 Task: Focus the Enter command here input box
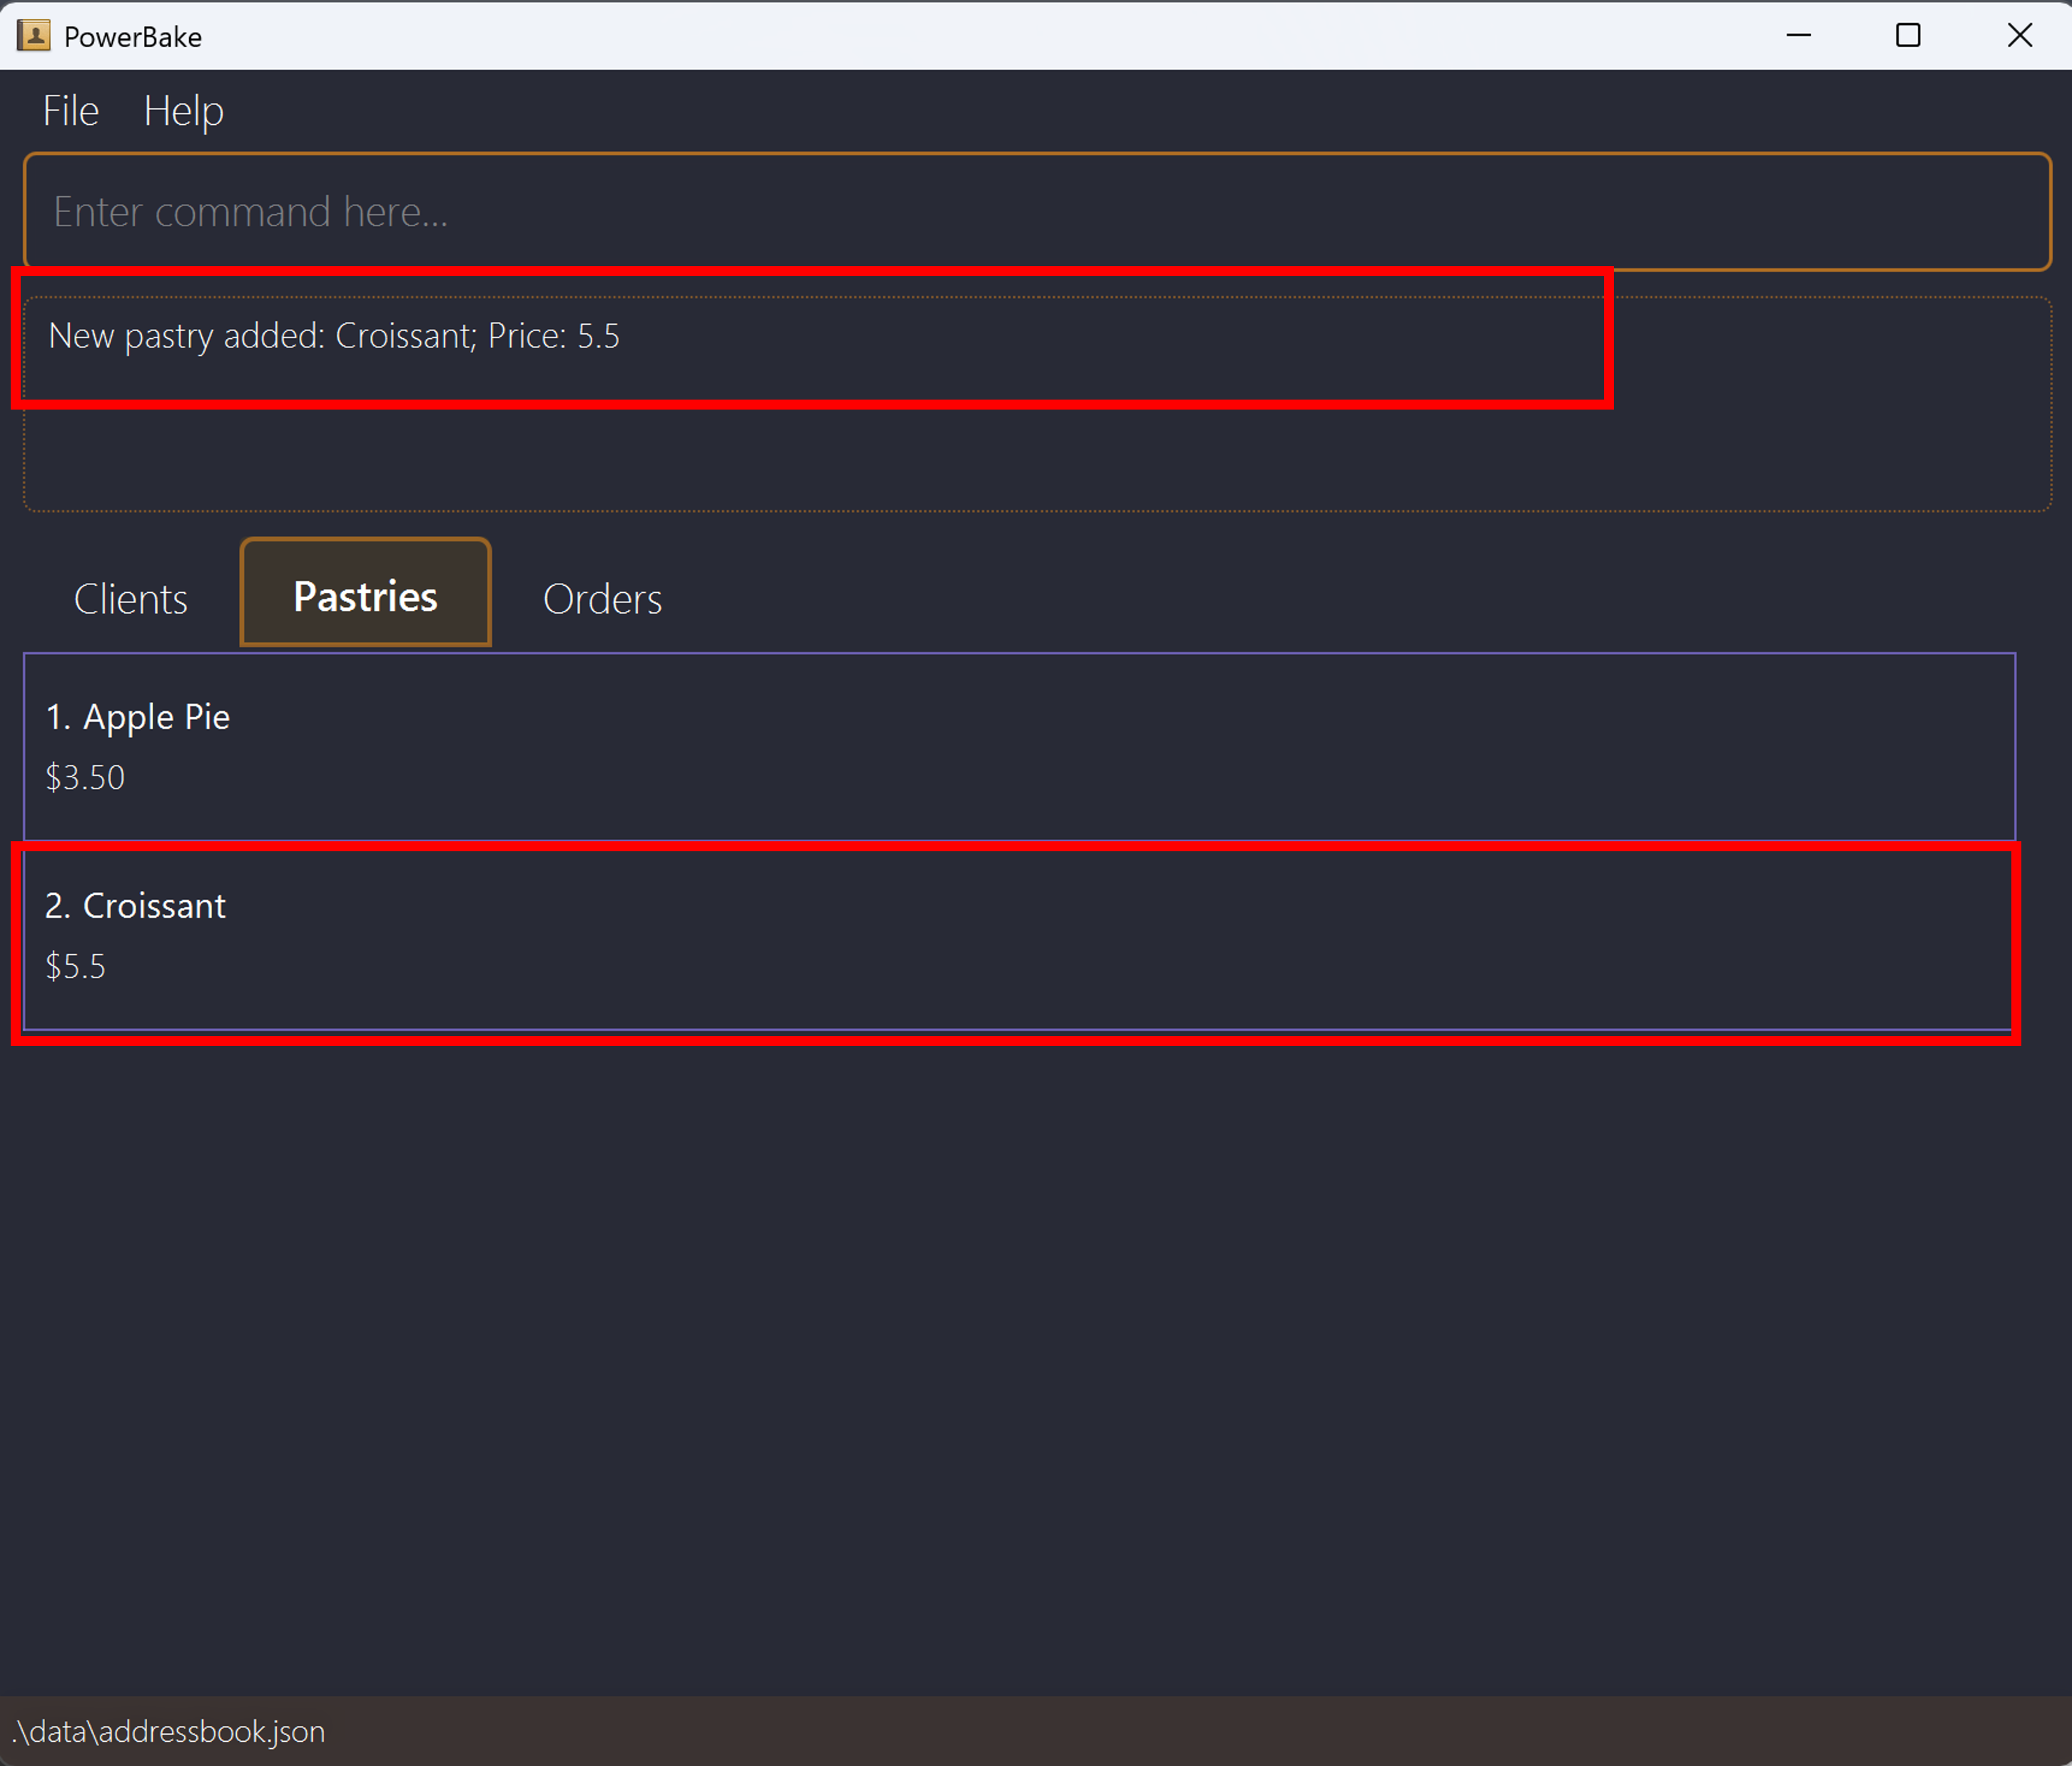pyautogui.click(x=1036, y=212)
